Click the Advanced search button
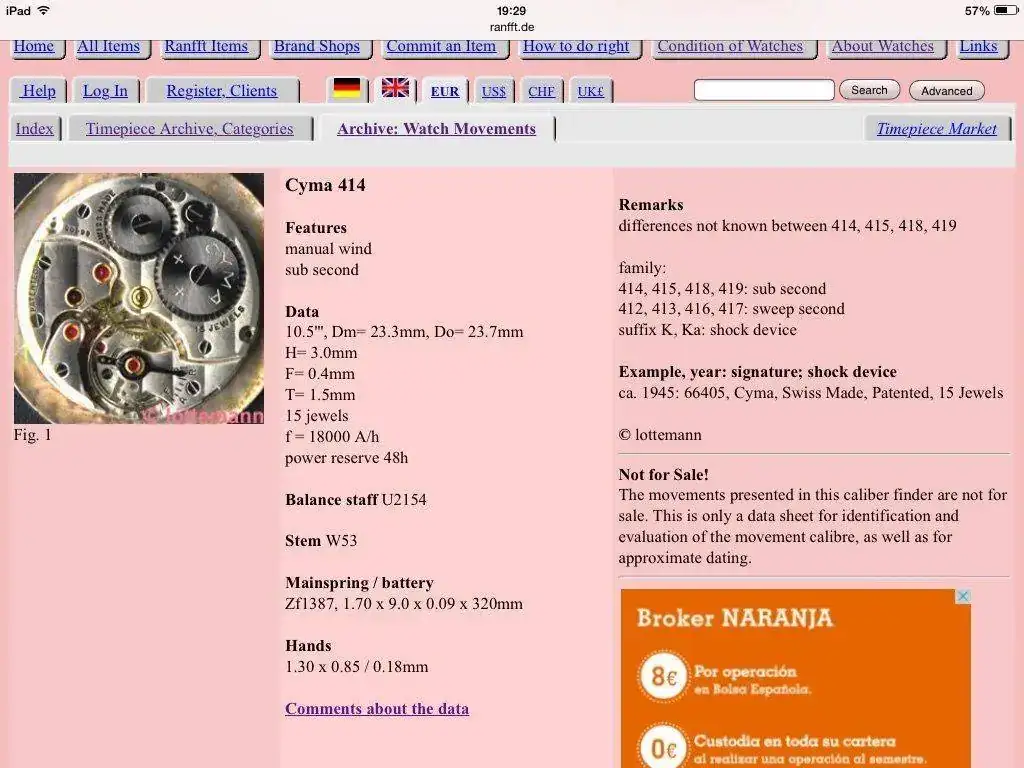The width and height of the screenshot is (1024, 768). click(946, 91)
